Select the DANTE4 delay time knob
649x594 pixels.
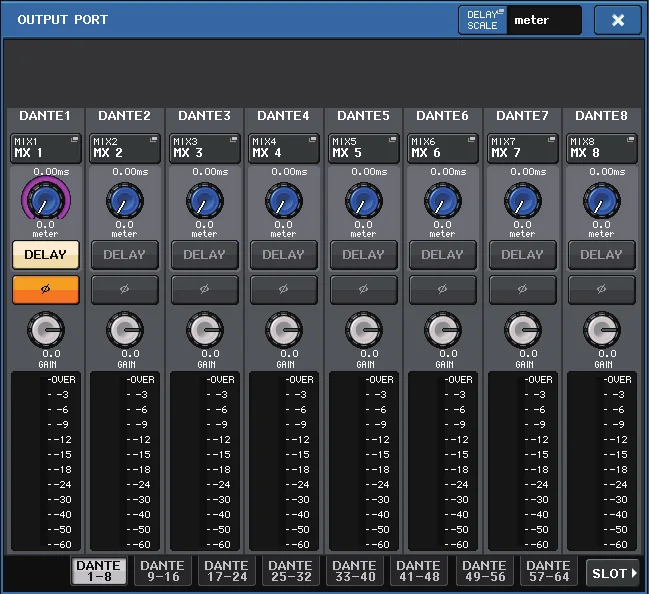tap(284, 201)
